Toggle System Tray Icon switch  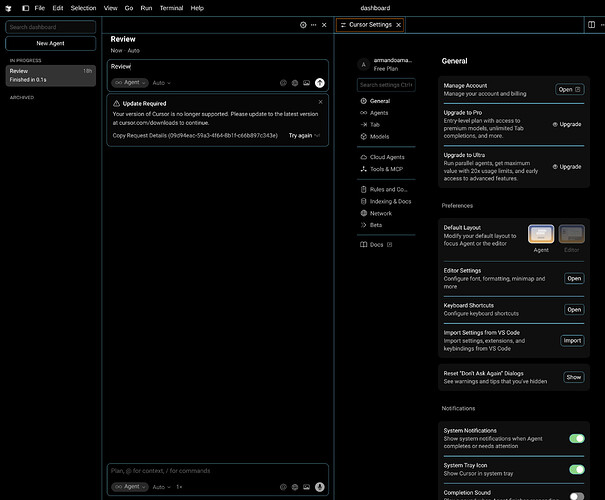tap(577, 469)
